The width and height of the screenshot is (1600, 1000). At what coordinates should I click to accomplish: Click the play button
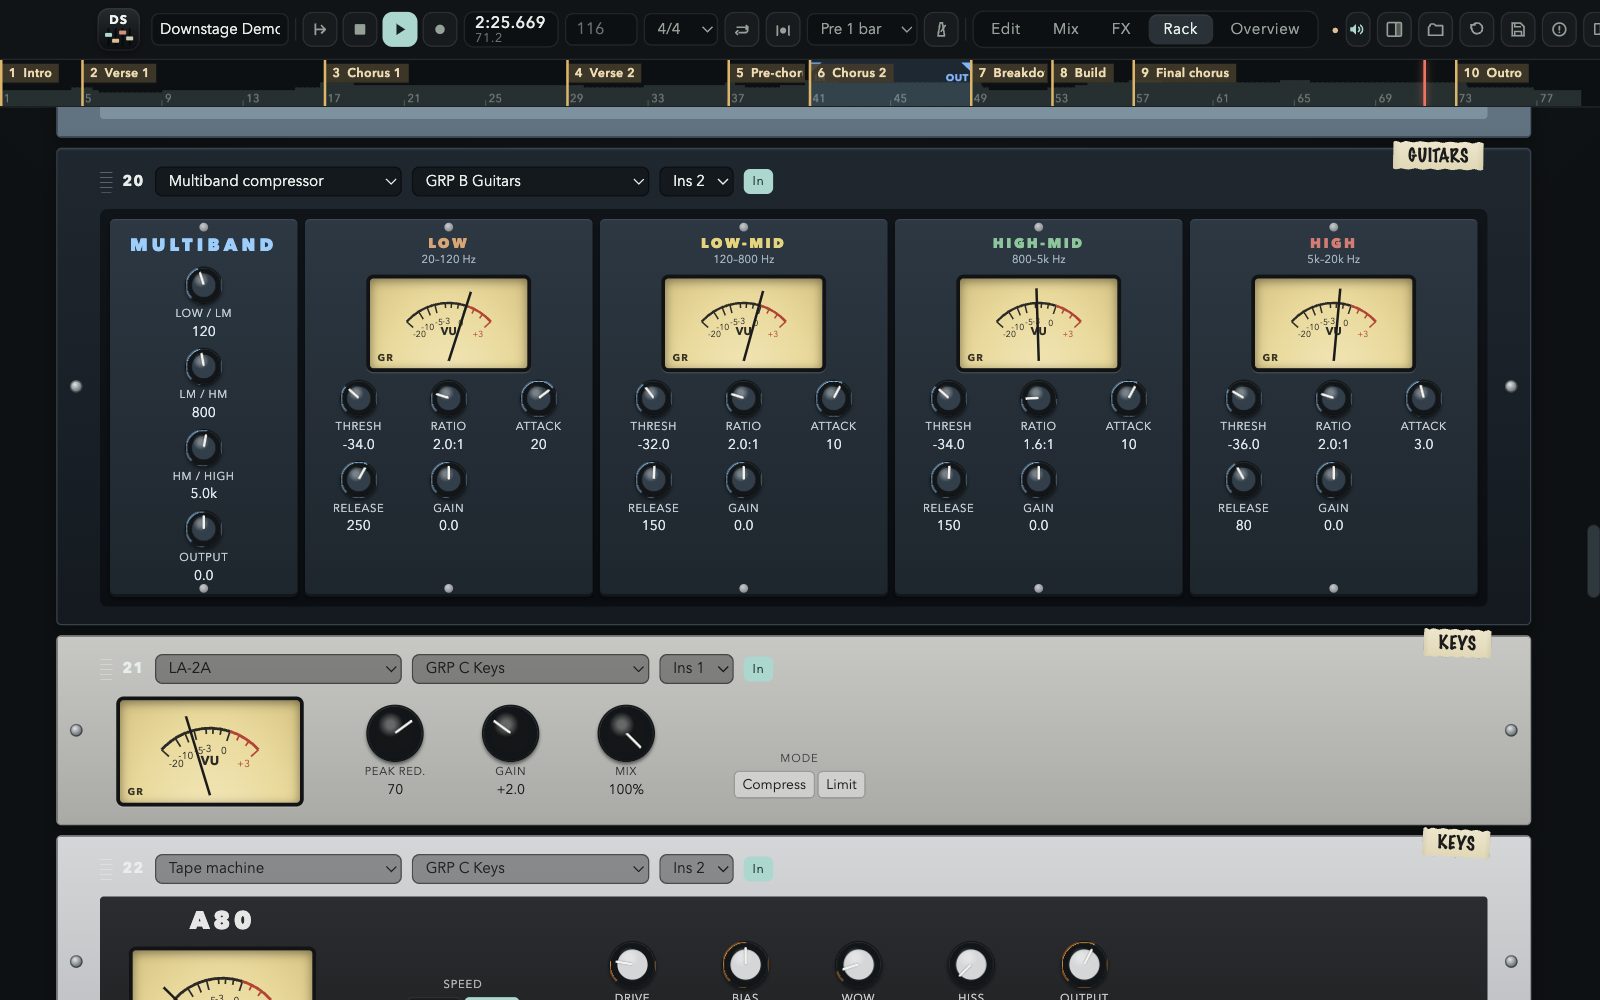400,29
